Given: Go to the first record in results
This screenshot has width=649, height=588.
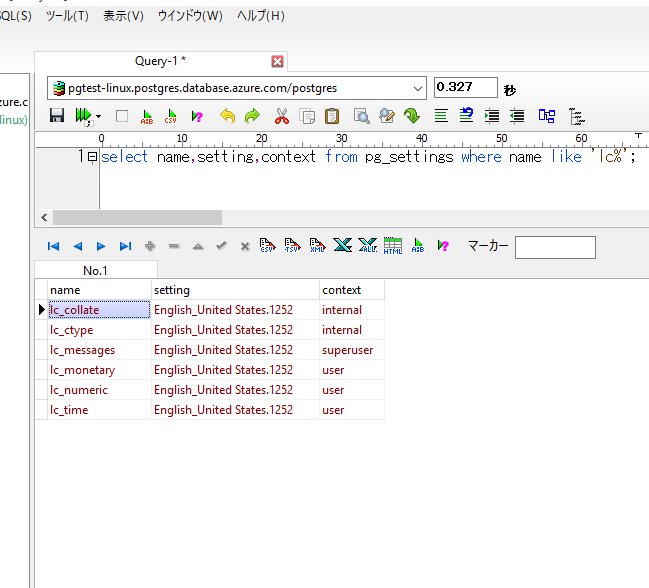Looking at the screenshot, I should tap(53, 246).
